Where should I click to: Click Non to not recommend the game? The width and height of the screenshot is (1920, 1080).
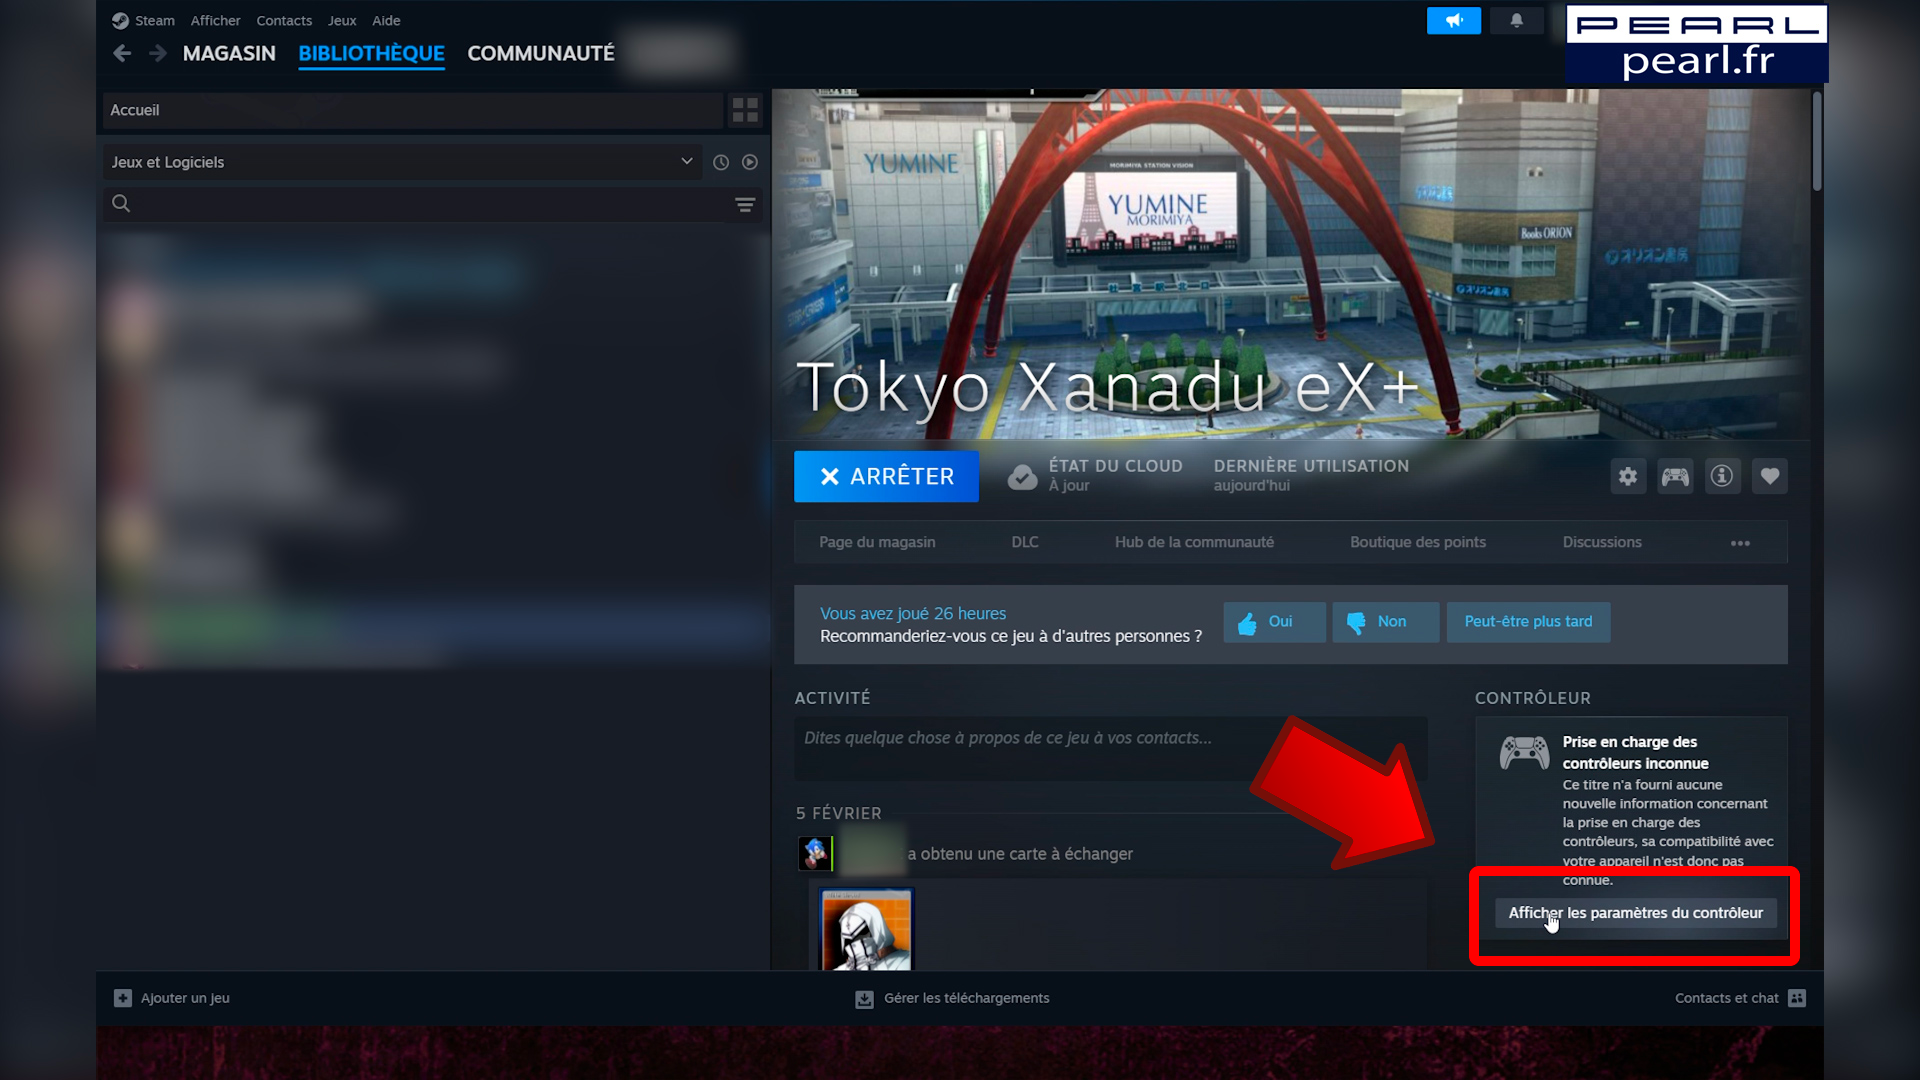[x=1386, y=621]
